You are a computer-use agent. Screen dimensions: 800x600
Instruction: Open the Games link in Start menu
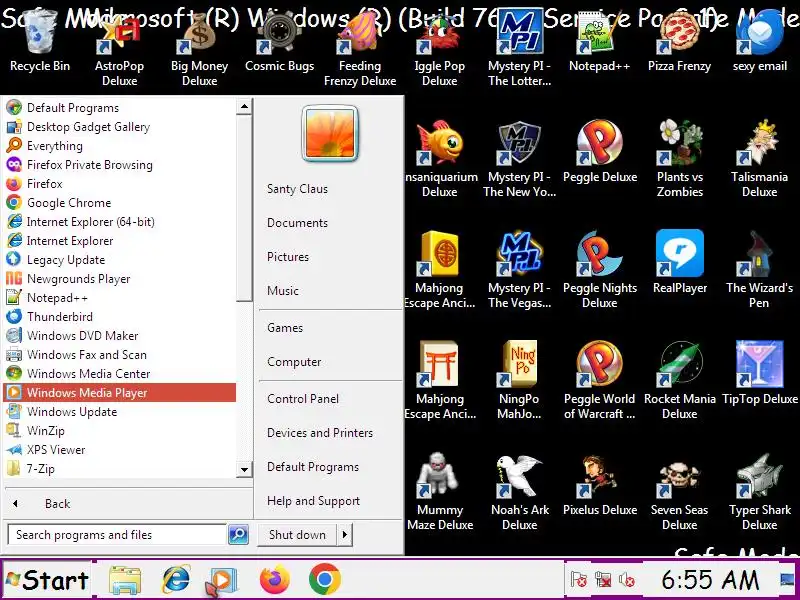click(285, 328)
